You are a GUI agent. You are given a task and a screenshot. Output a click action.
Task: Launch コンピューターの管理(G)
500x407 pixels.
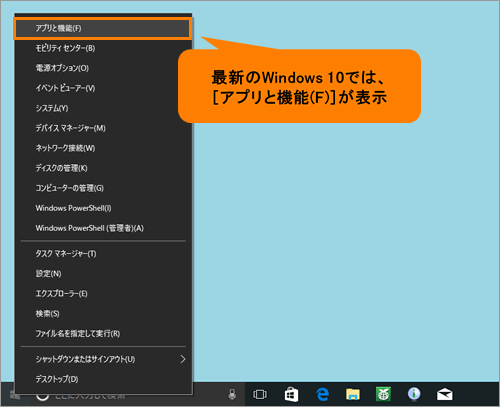click(x=103, y=188)
